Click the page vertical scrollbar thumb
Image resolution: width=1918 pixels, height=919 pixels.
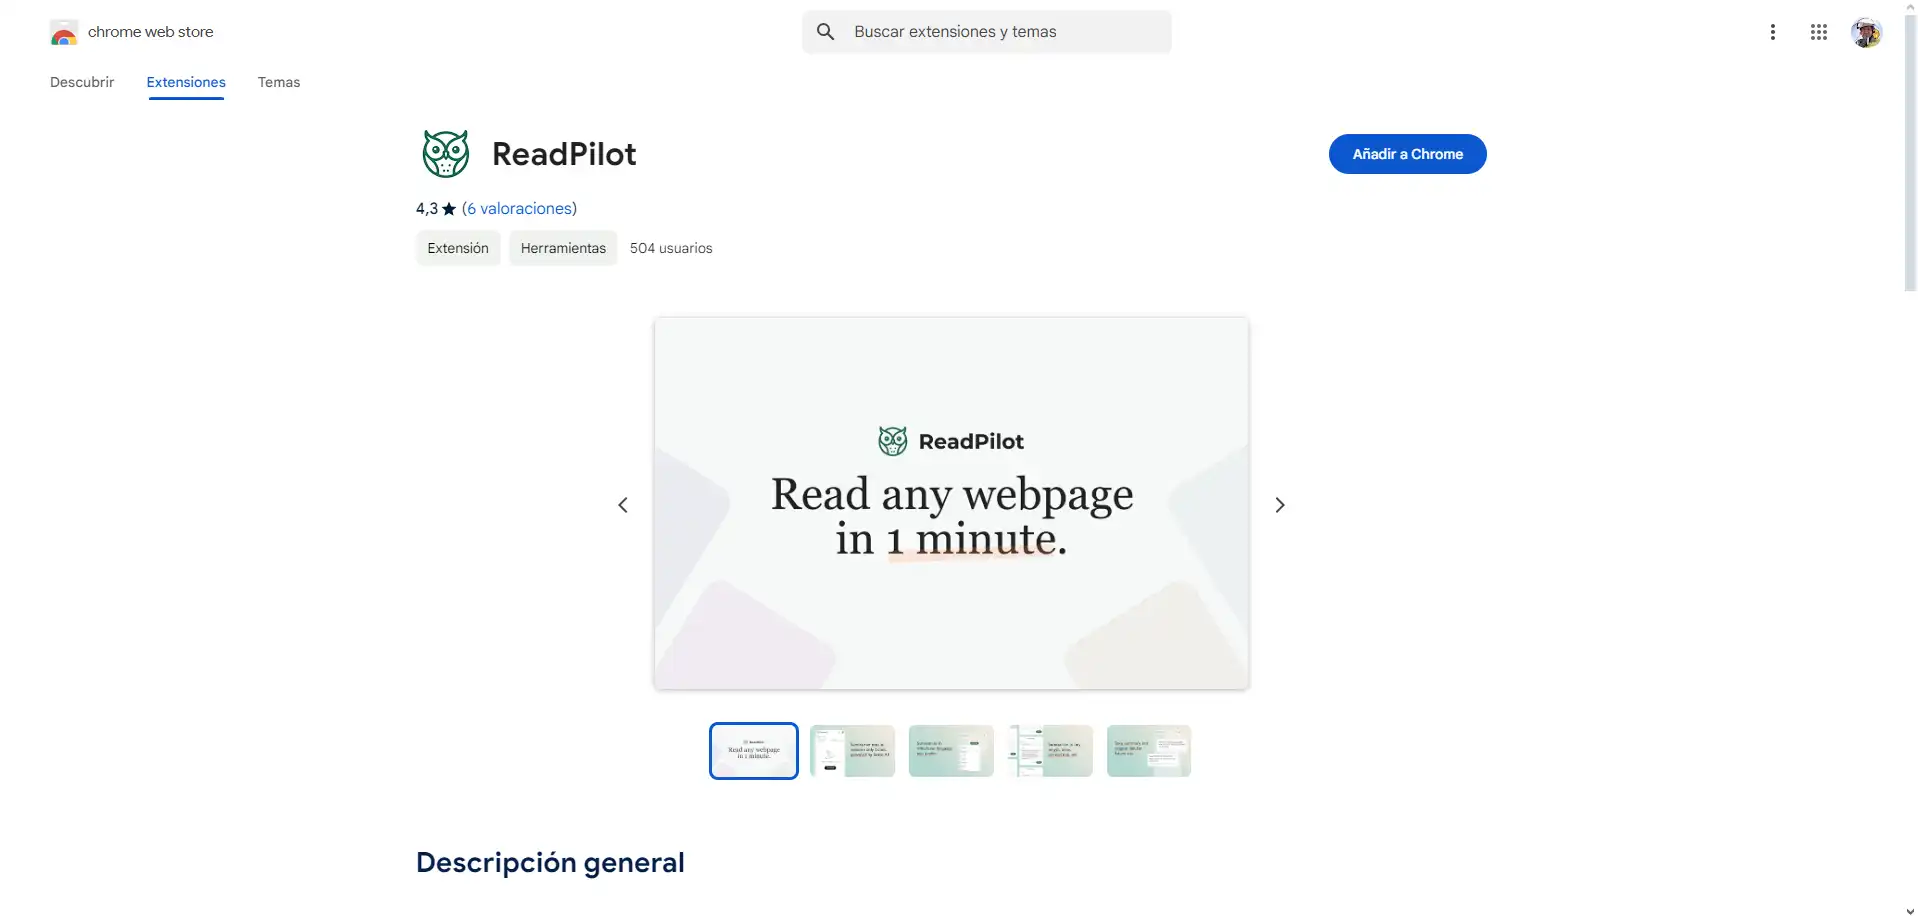coord(1910,152)
